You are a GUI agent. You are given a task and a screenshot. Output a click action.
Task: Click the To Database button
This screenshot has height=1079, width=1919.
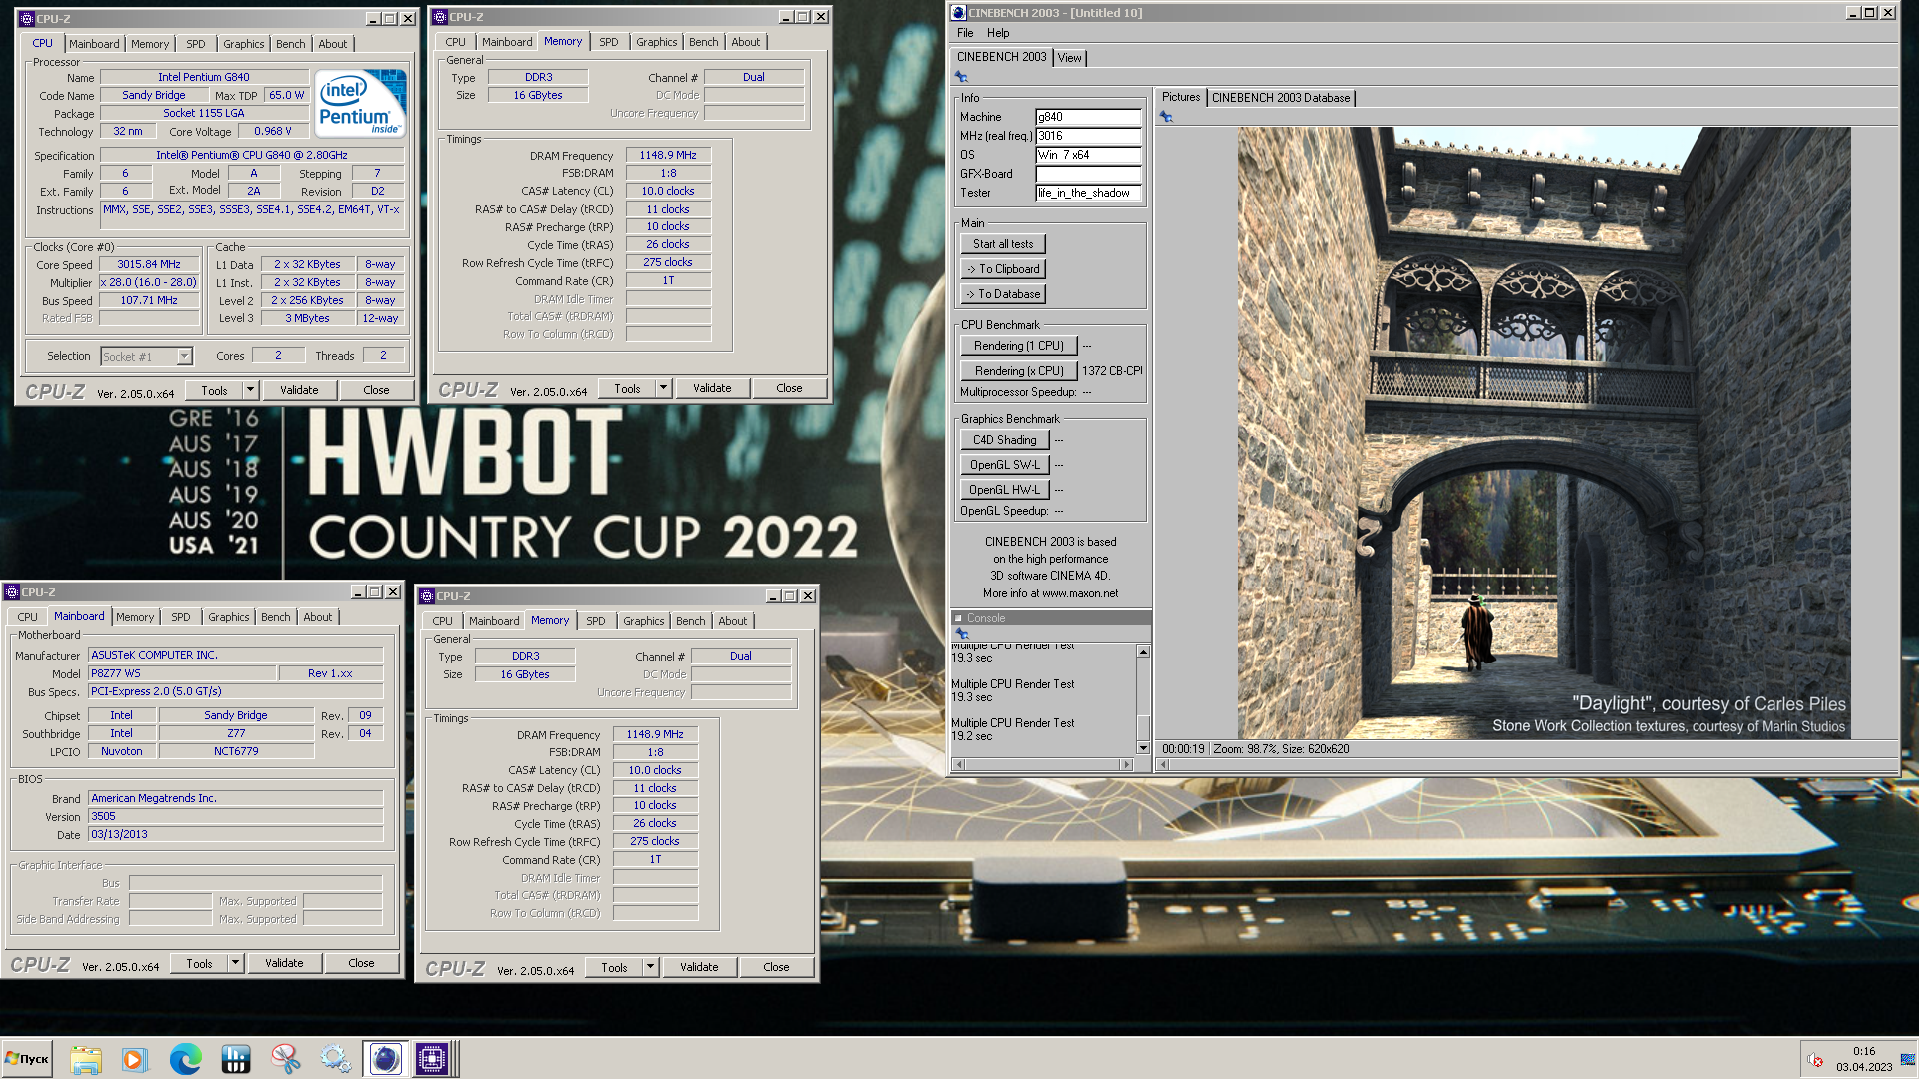click(x=1003, y=294)
